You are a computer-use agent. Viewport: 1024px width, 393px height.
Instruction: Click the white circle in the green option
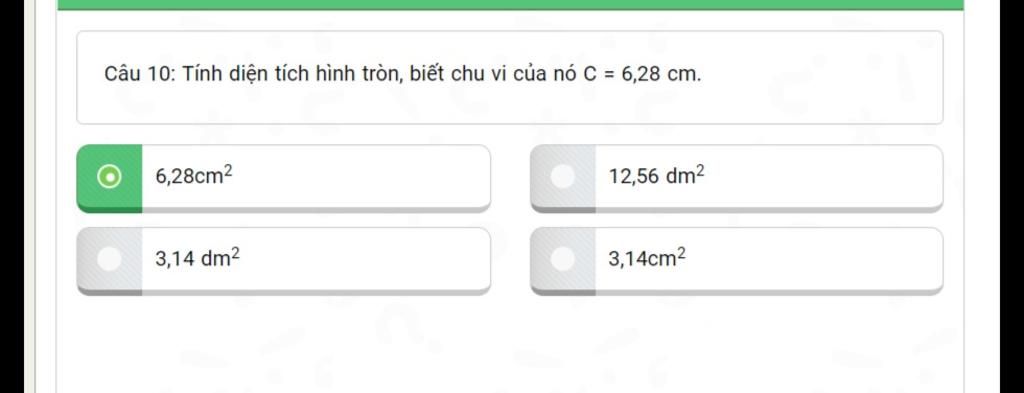(109, 176)
